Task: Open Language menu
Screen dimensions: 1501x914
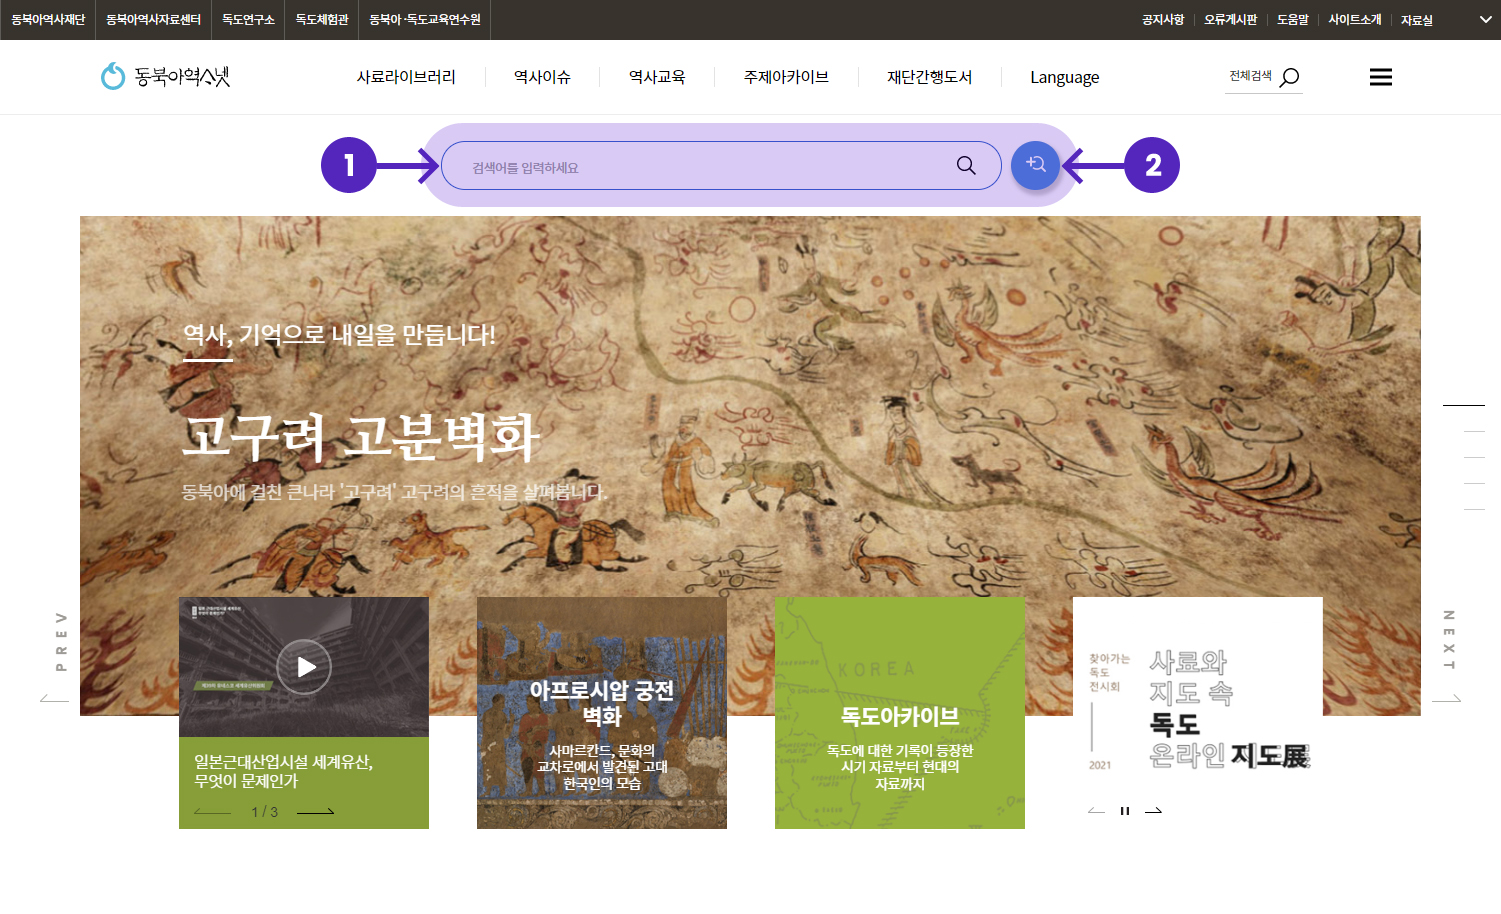Action: point(1065,77)
